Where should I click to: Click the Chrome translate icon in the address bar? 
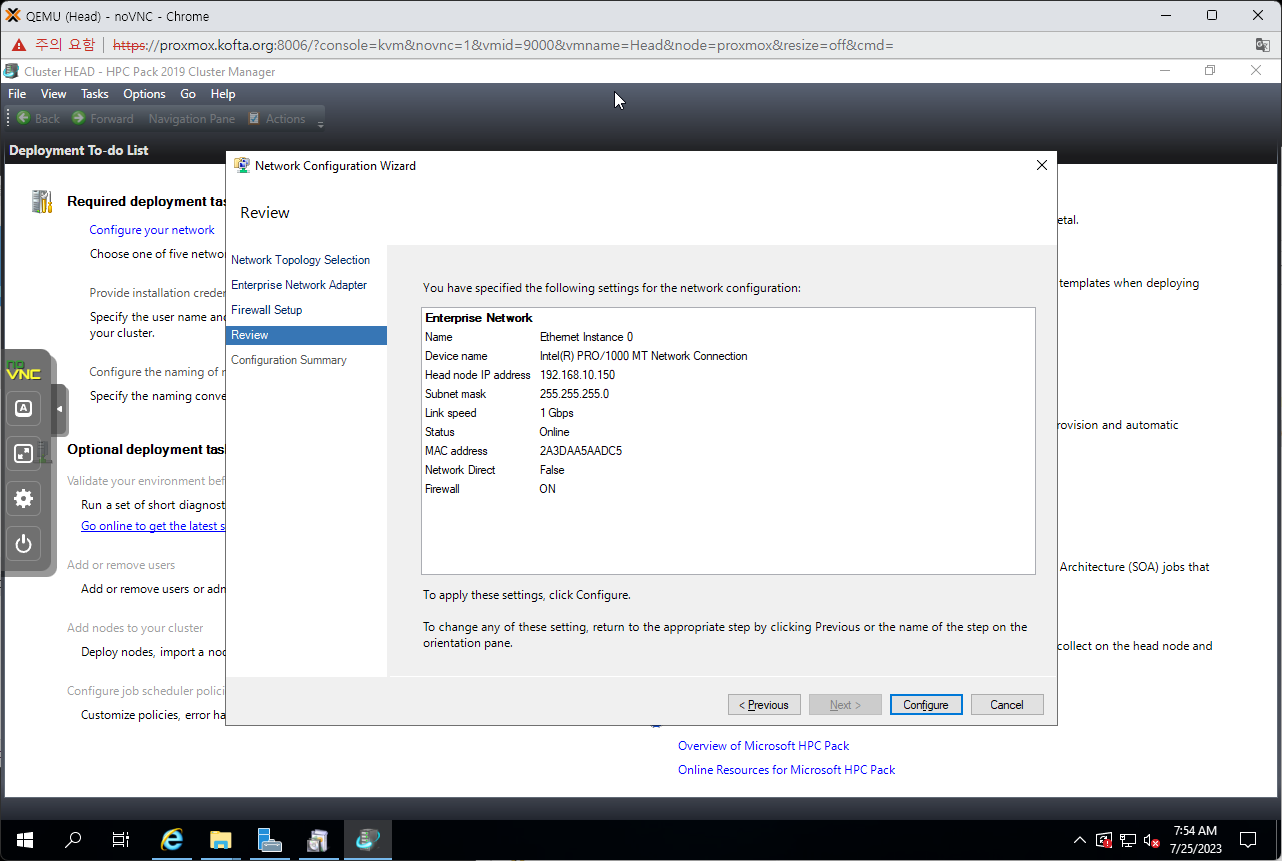pyautogui.click(x=1263, y=45)
